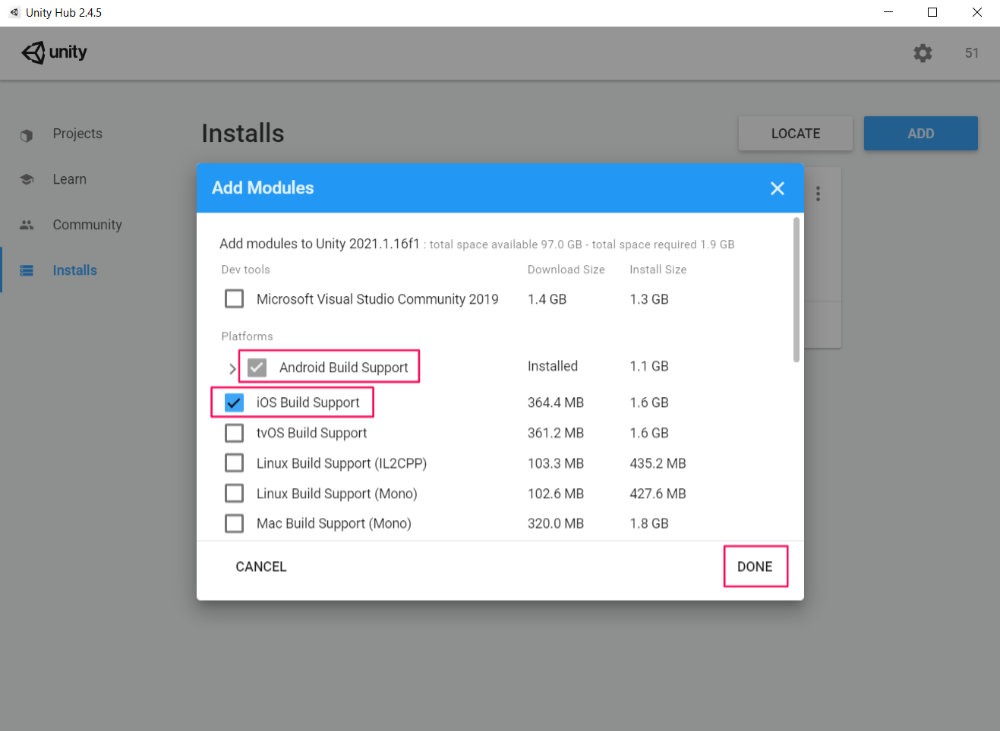Viewport: 1000px width, 731px height.
Task: Click the blue ADD button
Action: click(920, 133)
